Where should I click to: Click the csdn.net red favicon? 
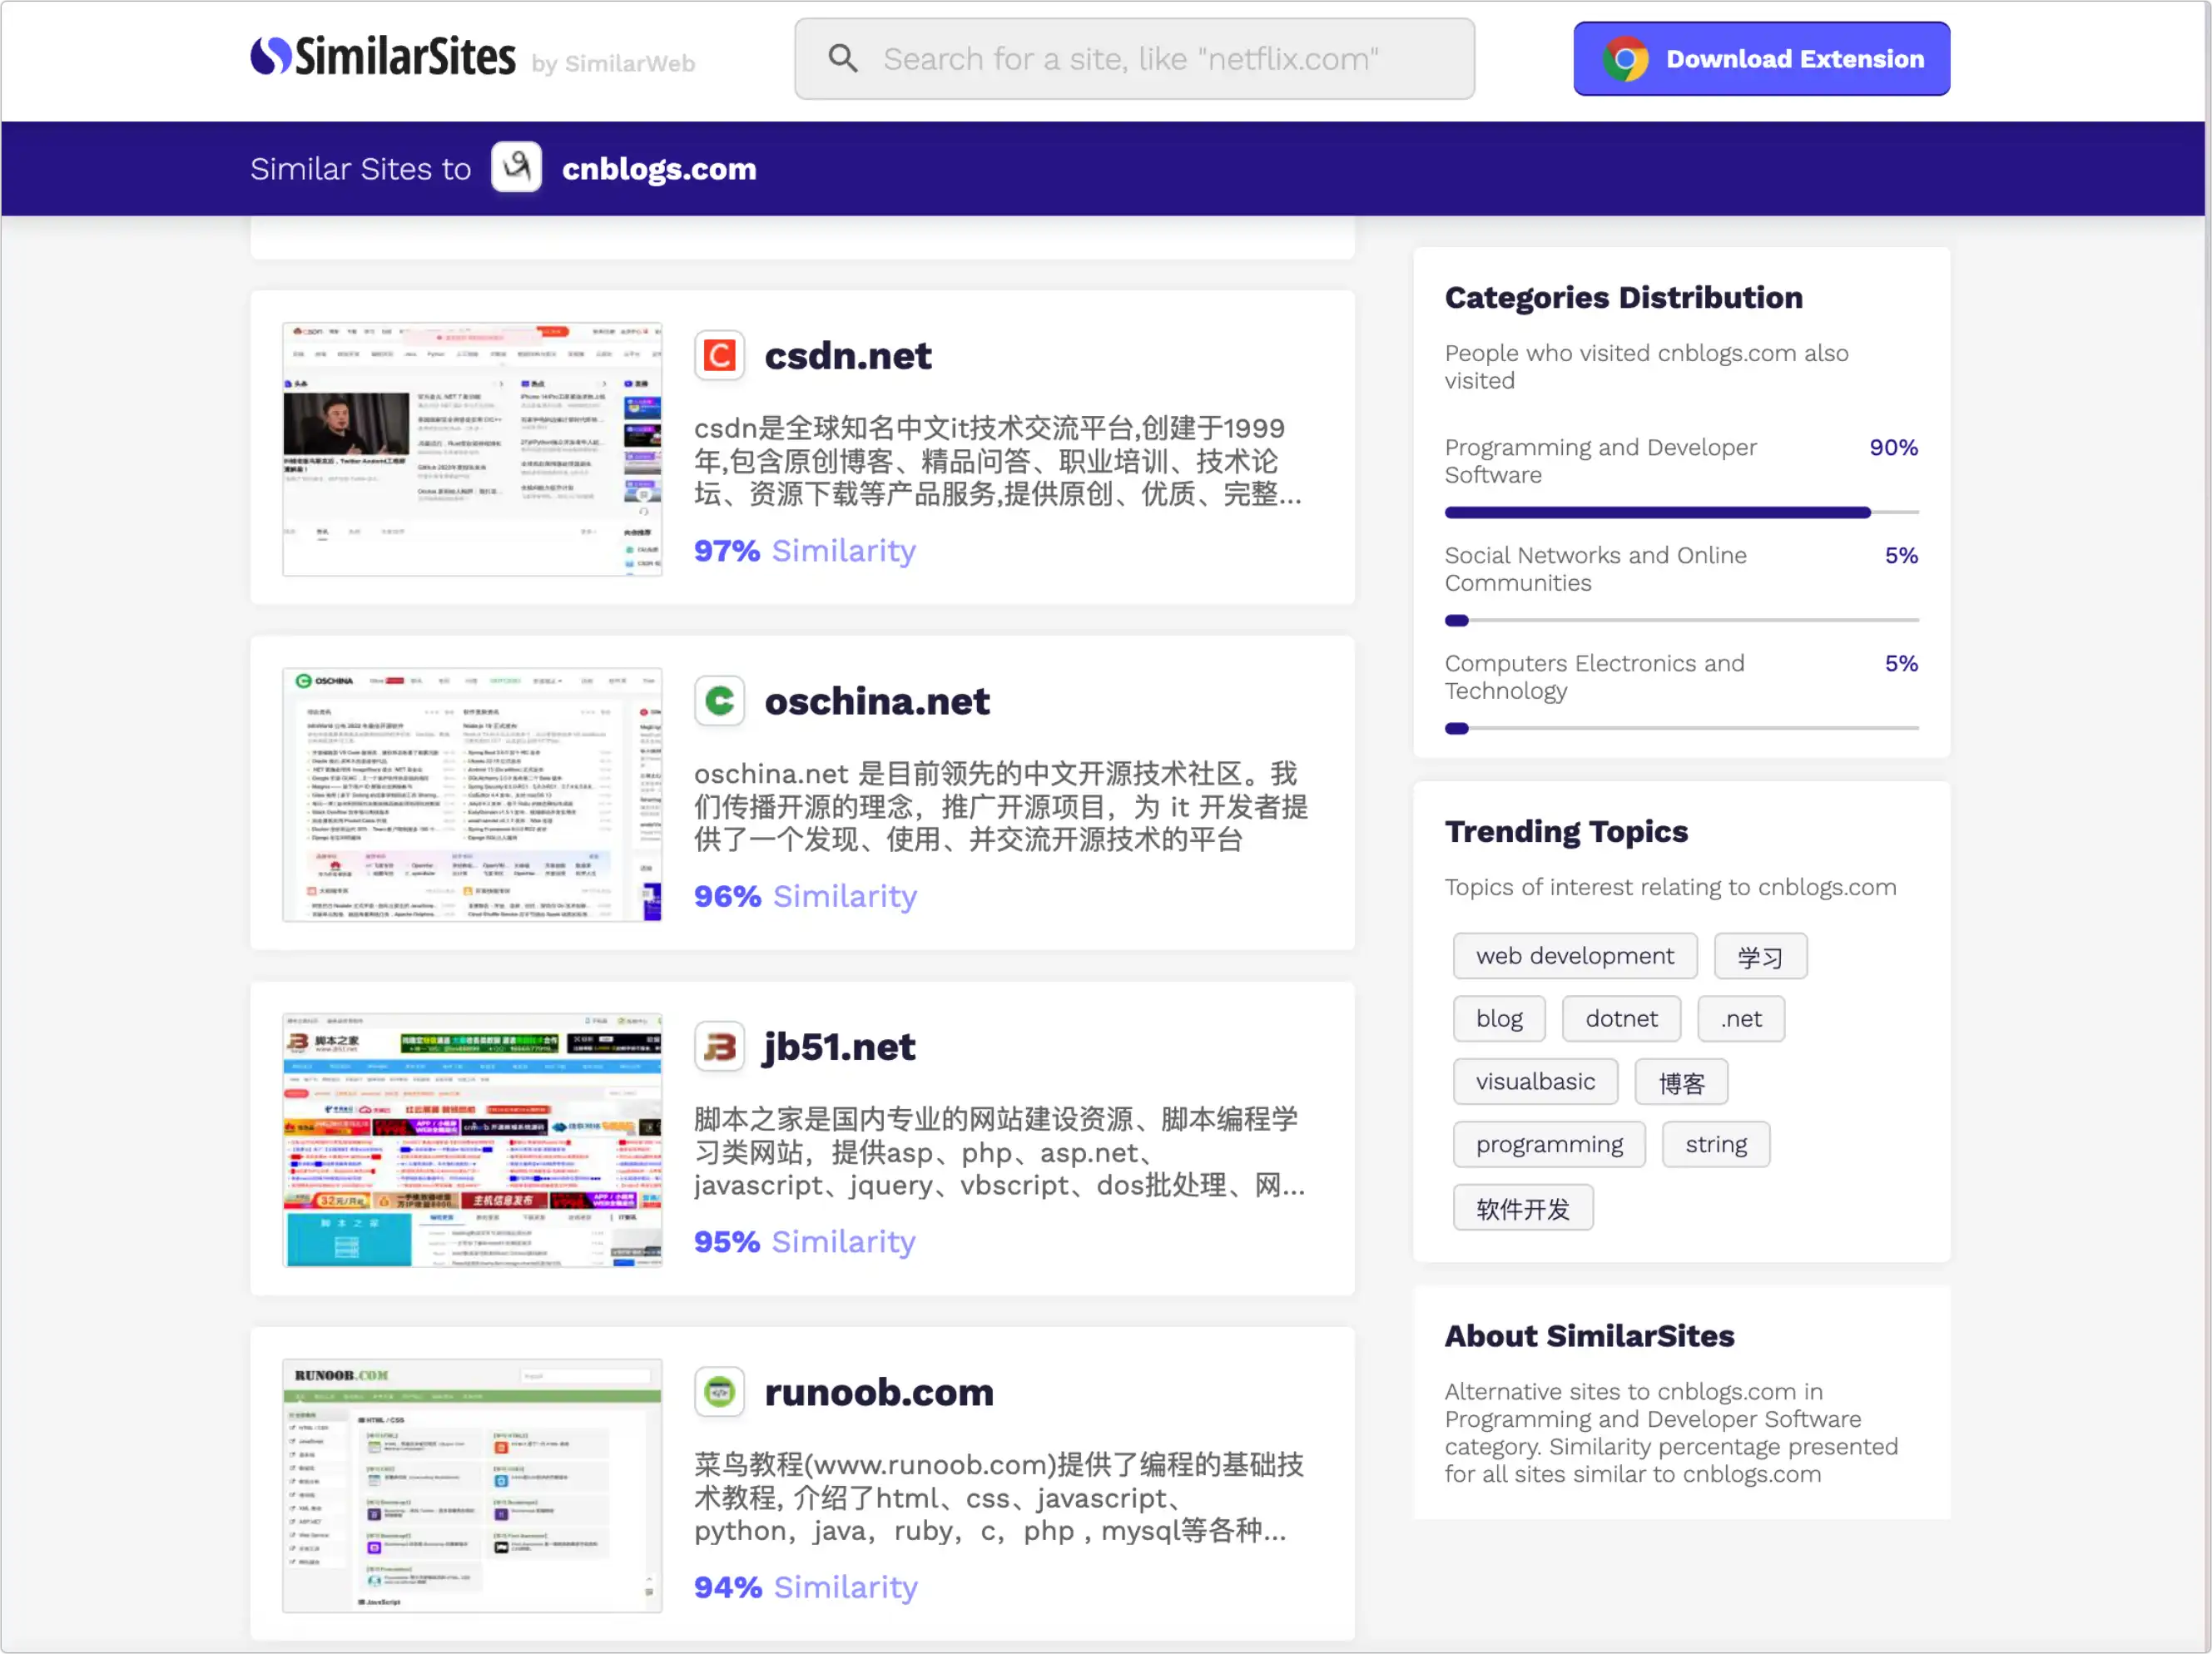pos(719,356)
